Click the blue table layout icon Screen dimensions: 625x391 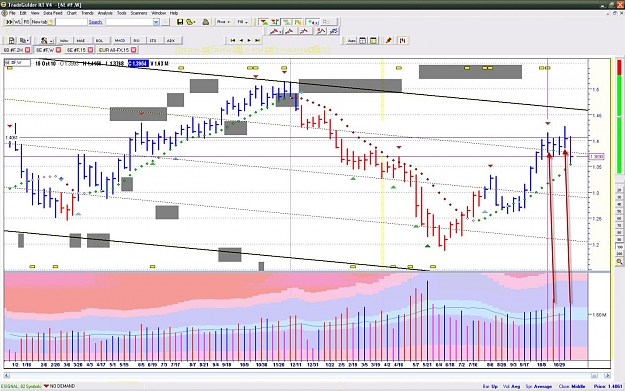[362, 41]
